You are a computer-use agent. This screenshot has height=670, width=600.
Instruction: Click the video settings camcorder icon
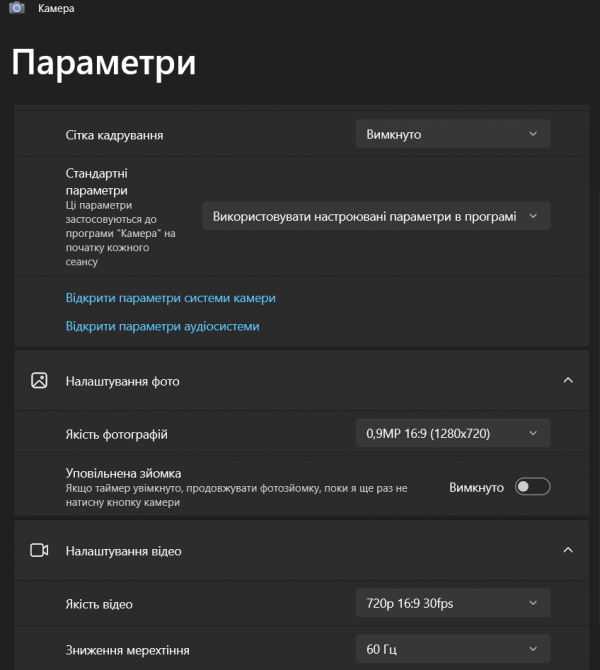pyautogui.click(x=39, y=550)
